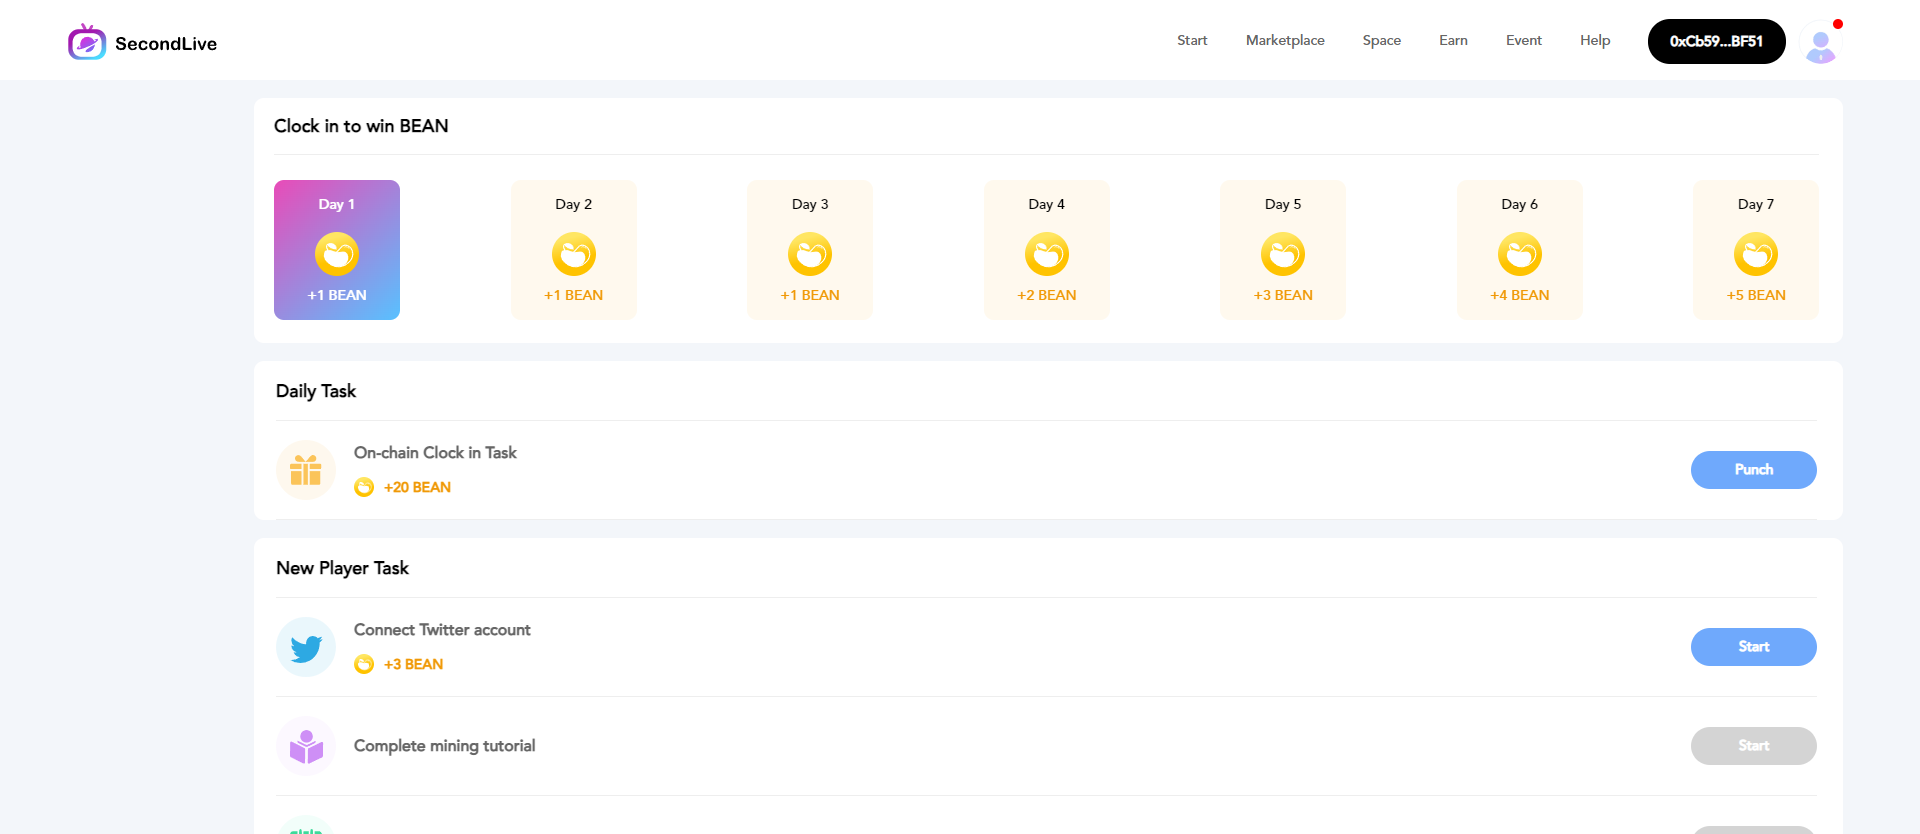Image resolution: width=1920 pixels, height=834 pixels.
Task: Open the Space page
Action: click(1382, 41)
